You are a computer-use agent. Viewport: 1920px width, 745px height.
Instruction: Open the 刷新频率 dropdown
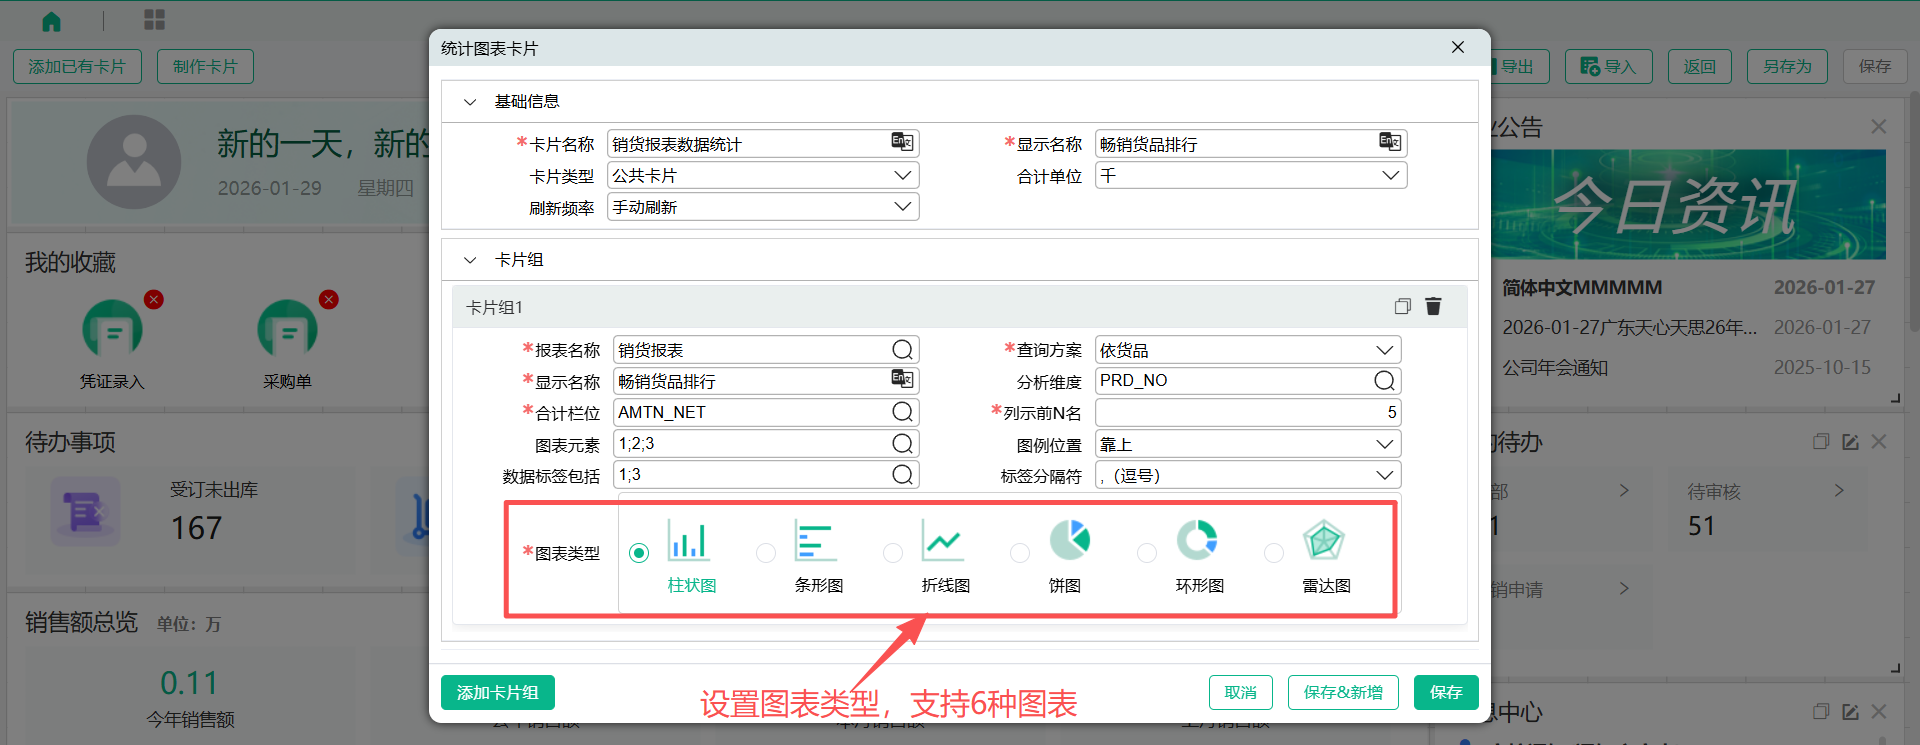tap(902, 206)
